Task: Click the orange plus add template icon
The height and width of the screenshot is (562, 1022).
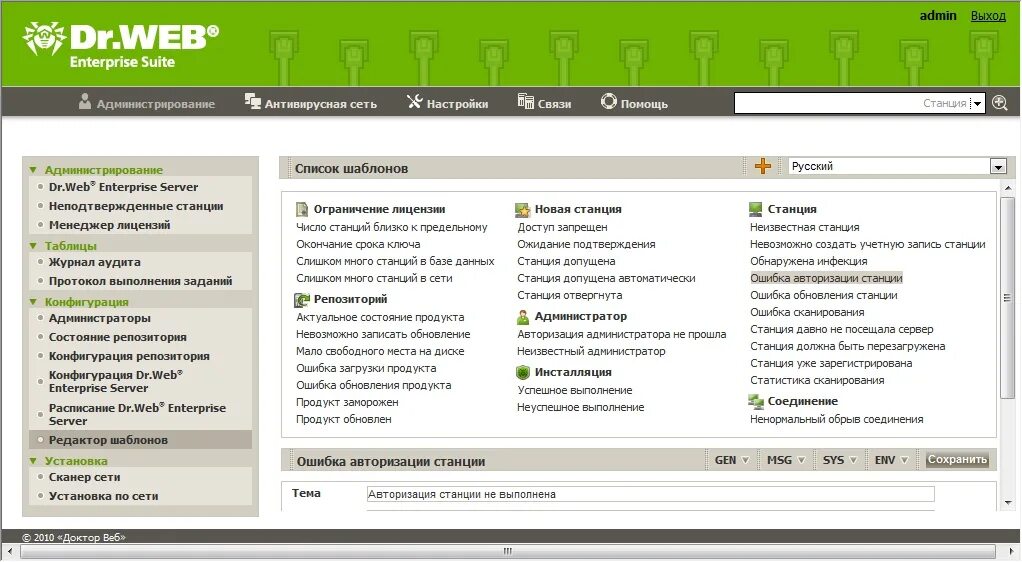Action: pos(763,166)
